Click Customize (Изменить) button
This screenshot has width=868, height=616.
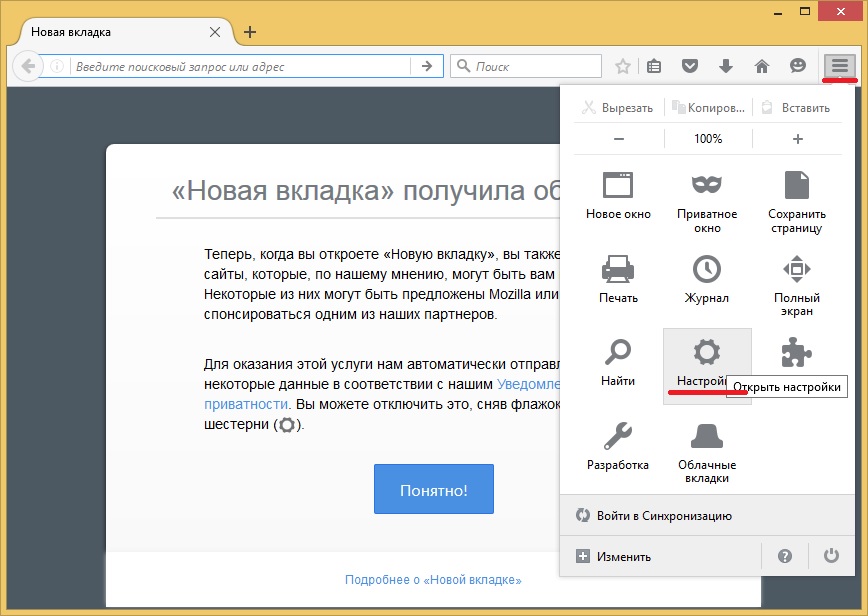pyautogui.click(x=660, y=556)
